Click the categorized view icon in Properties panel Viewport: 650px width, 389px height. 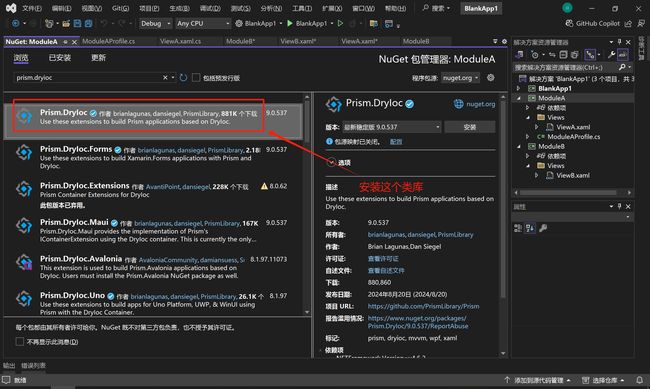518,228
